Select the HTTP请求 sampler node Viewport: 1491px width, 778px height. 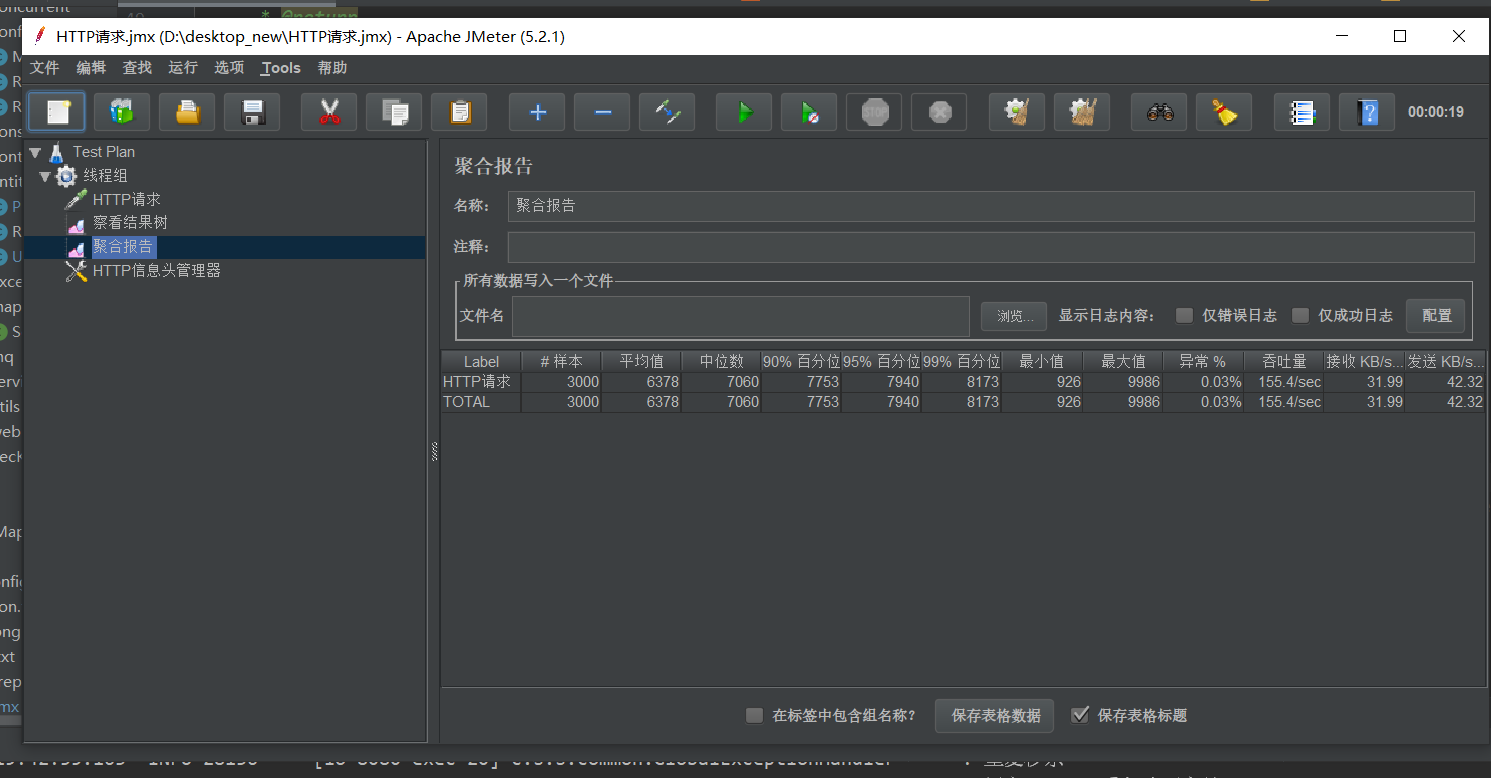coord(126,200)
